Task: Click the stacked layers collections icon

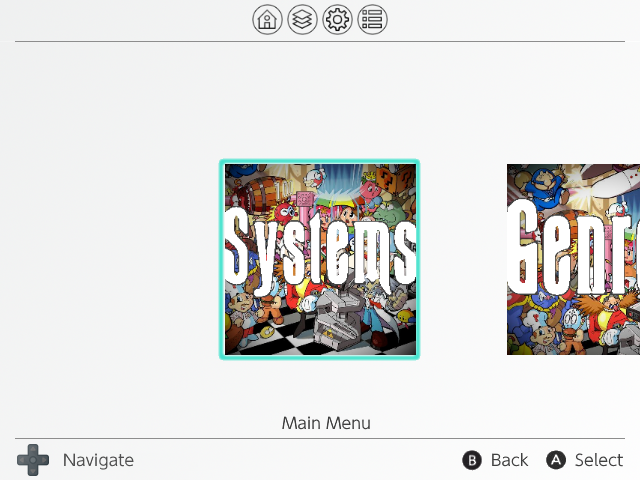Action: pos(302,19)
